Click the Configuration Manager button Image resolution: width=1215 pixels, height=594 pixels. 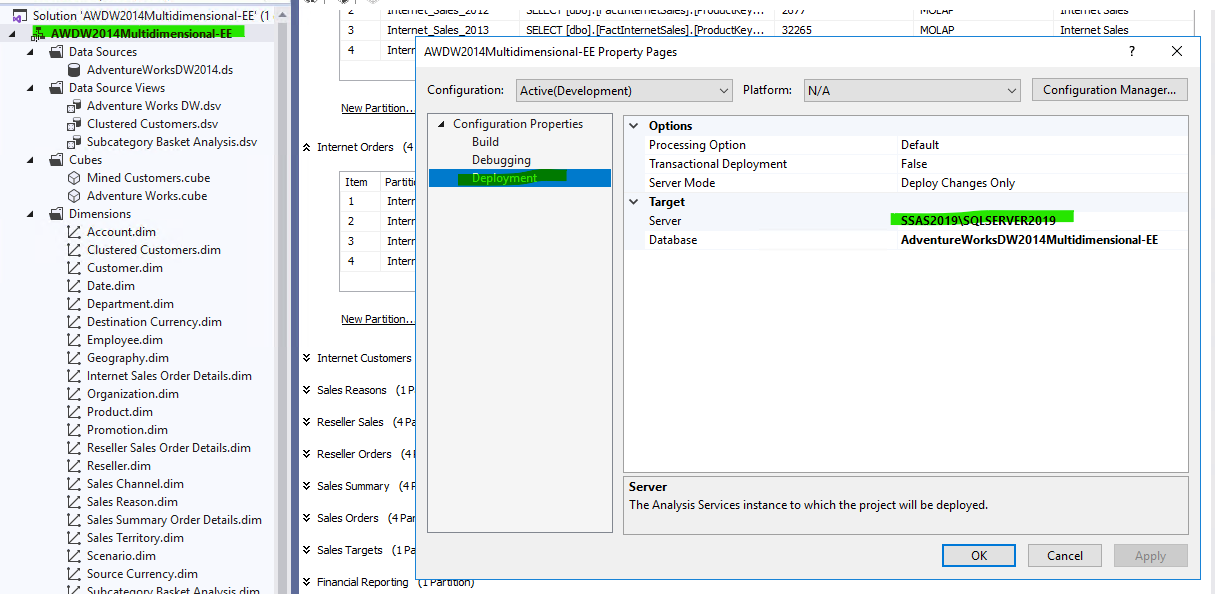1110,90
